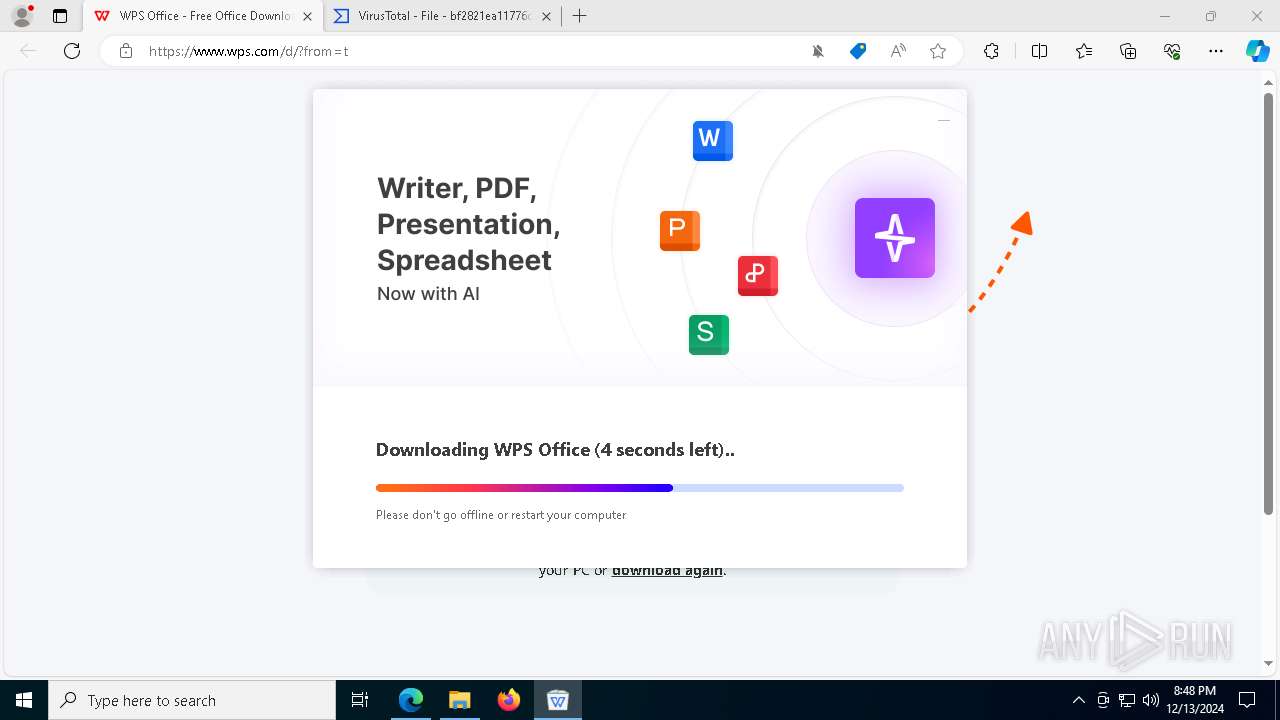Click 'Downloading WPS Office' status text
Image resolution: width=1280 pixels, height=720 pixels.
(x=555, y=450)
